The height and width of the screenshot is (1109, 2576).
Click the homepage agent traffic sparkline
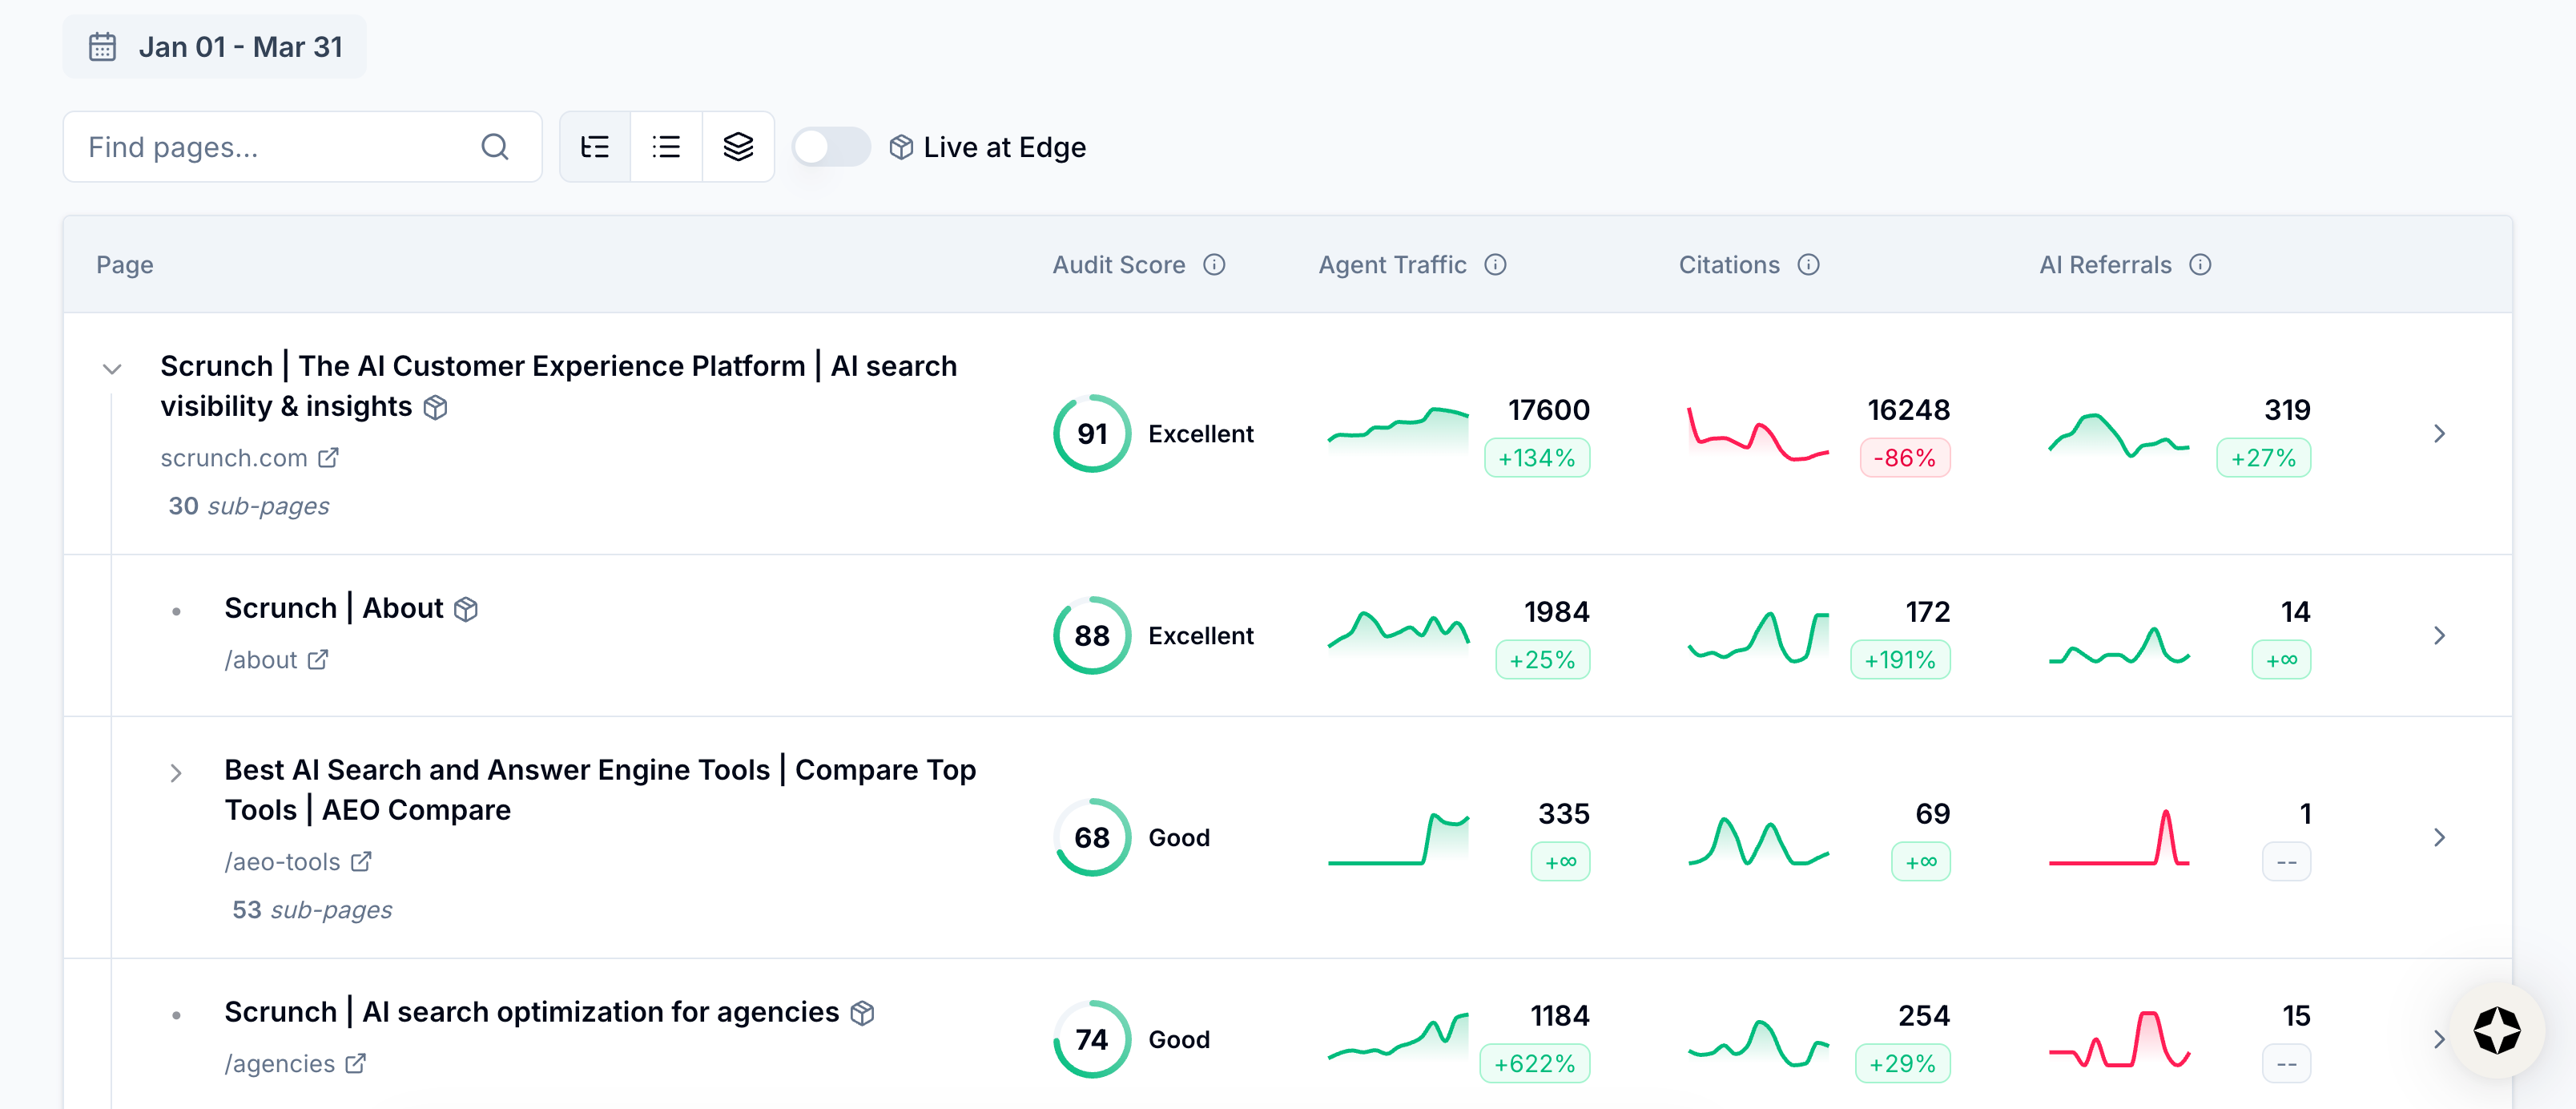[x=1398, y=431]
